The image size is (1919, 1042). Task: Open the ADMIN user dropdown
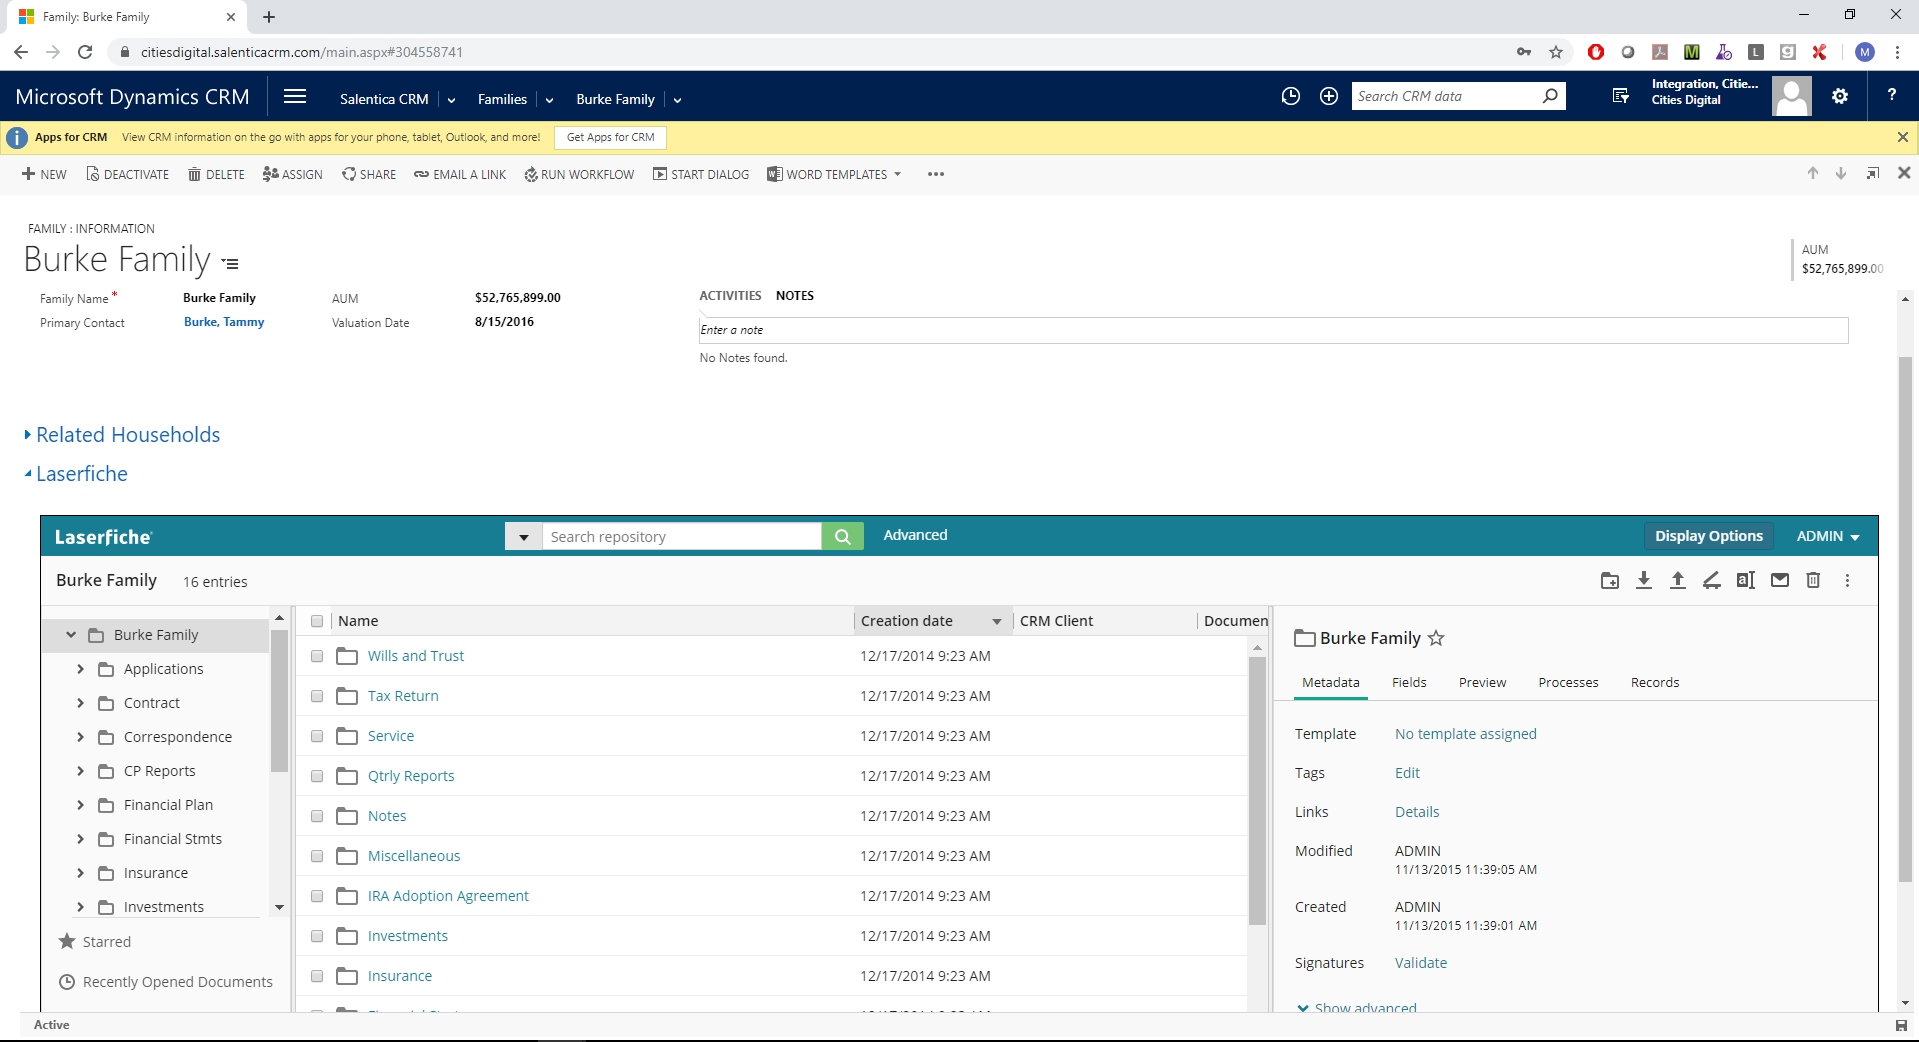pyautogui.click(x=1828, y=536)
